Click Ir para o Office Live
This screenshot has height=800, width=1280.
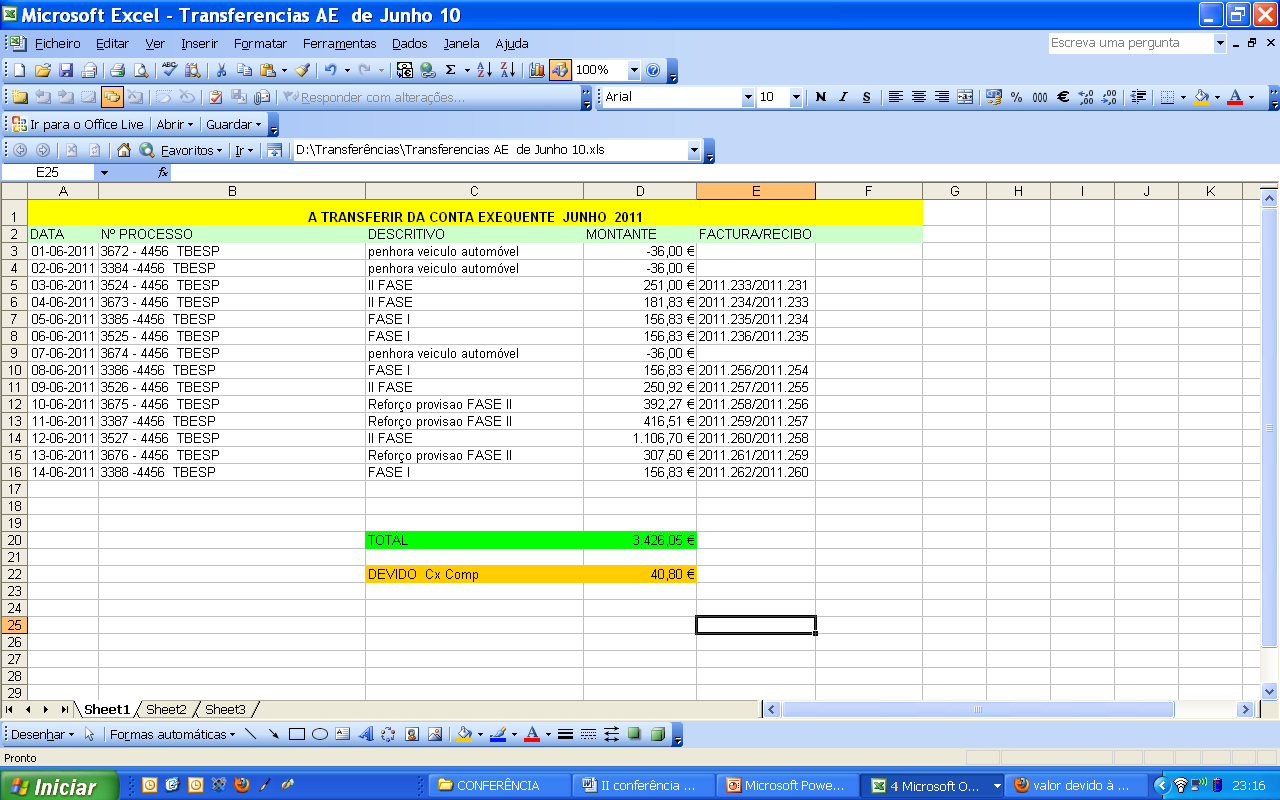click(78, 125)
